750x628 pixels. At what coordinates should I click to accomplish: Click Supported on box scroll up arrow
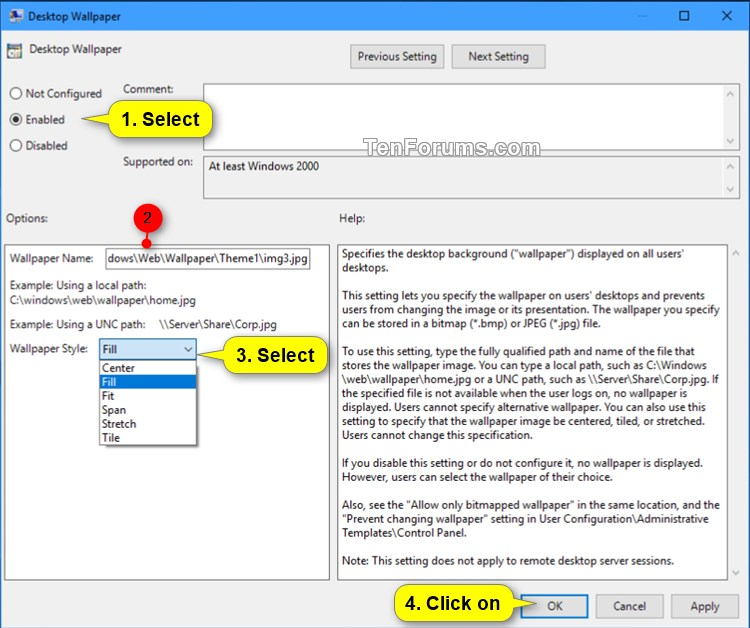[730, 166]
